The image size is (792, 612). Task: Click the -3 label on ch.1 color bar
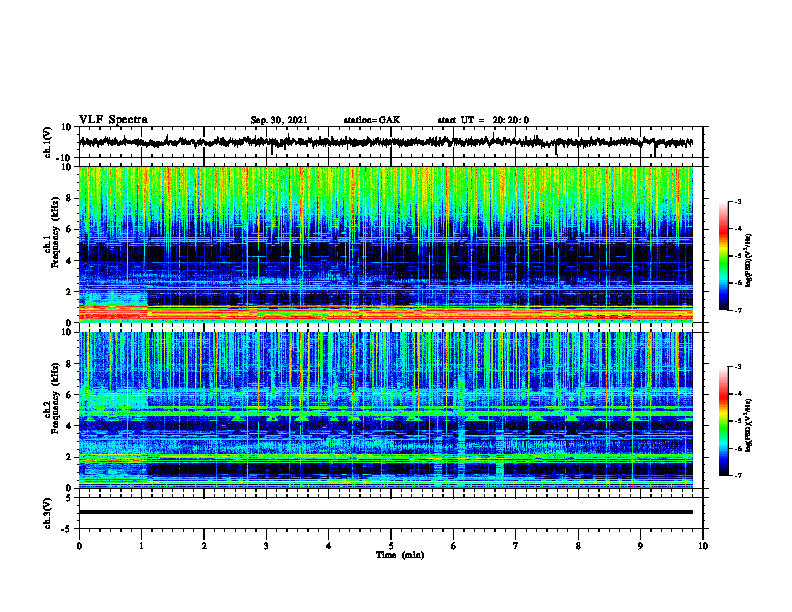point(738,201)
